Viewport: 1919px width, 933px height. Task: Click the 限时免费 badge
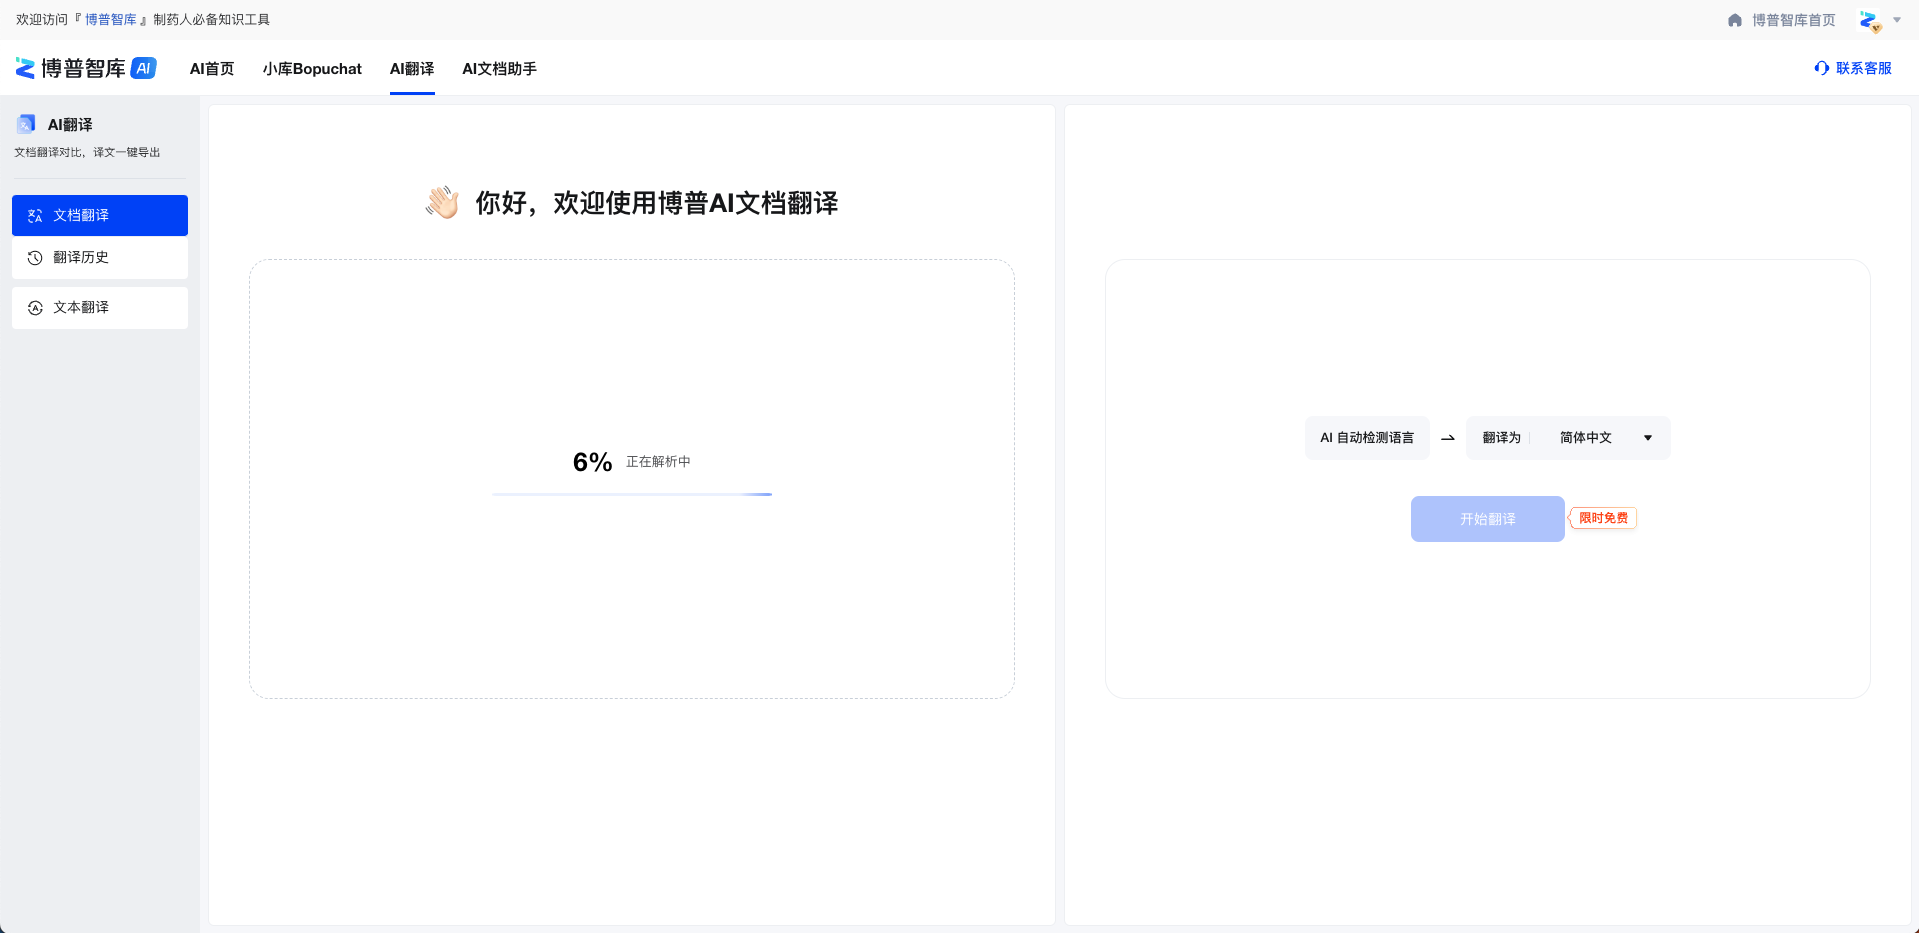tap(1602, 518)
